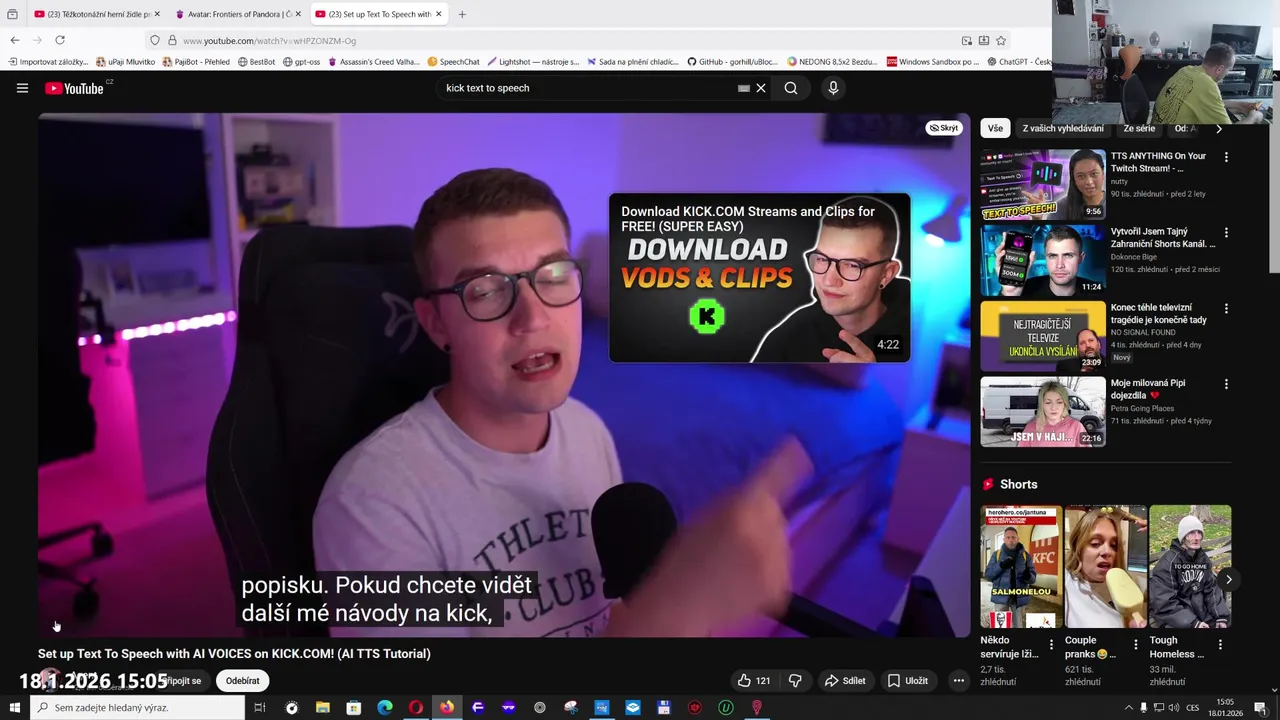1280x720 pixels.
Task: Click the Sdílet share button
Action: 845,681
